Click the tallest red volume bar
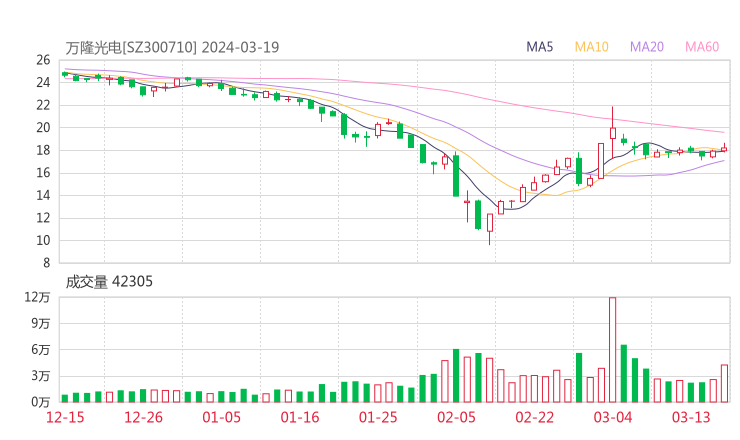The height and width of the screenshot is (440, 740). [x=613, y=350]
